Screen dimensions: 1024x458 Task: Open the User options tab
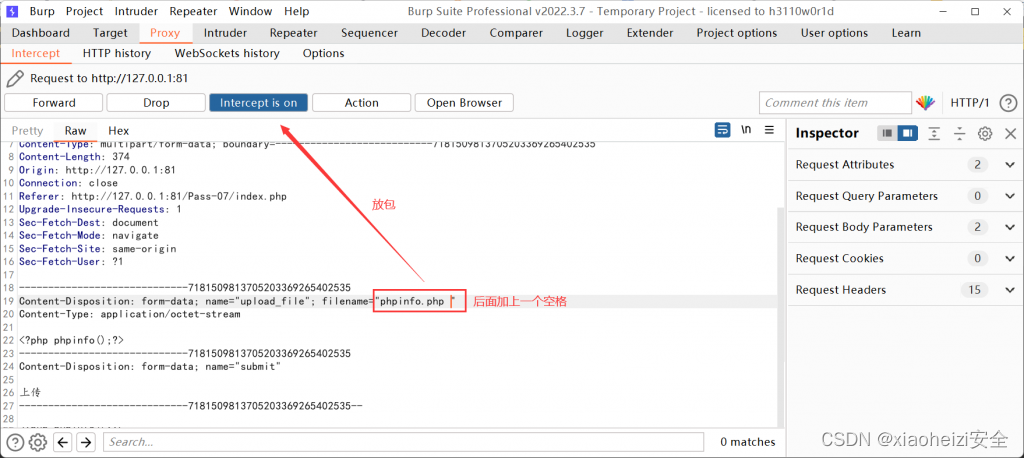834,33
